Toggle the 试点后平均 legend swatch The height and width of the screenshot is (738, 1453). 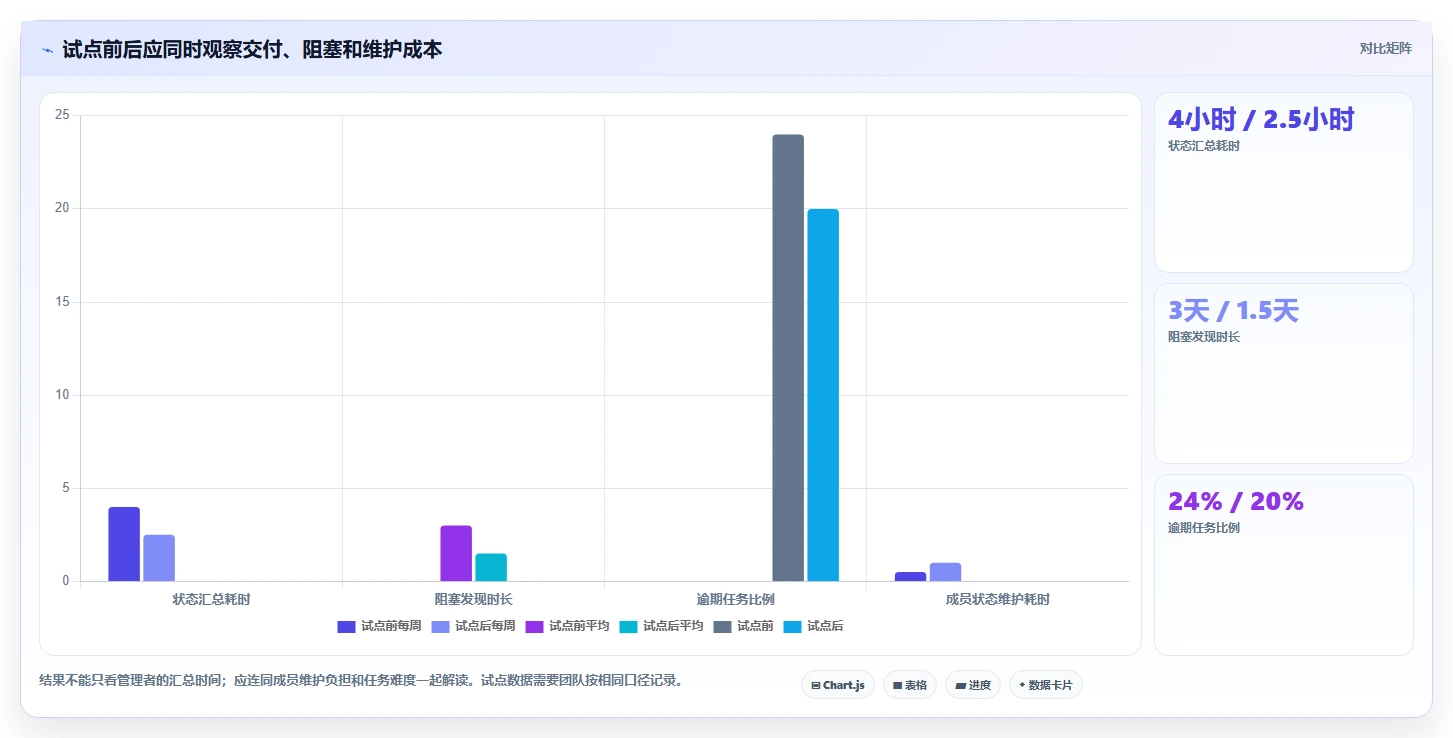pyautogui.click(x=628, y=626)
